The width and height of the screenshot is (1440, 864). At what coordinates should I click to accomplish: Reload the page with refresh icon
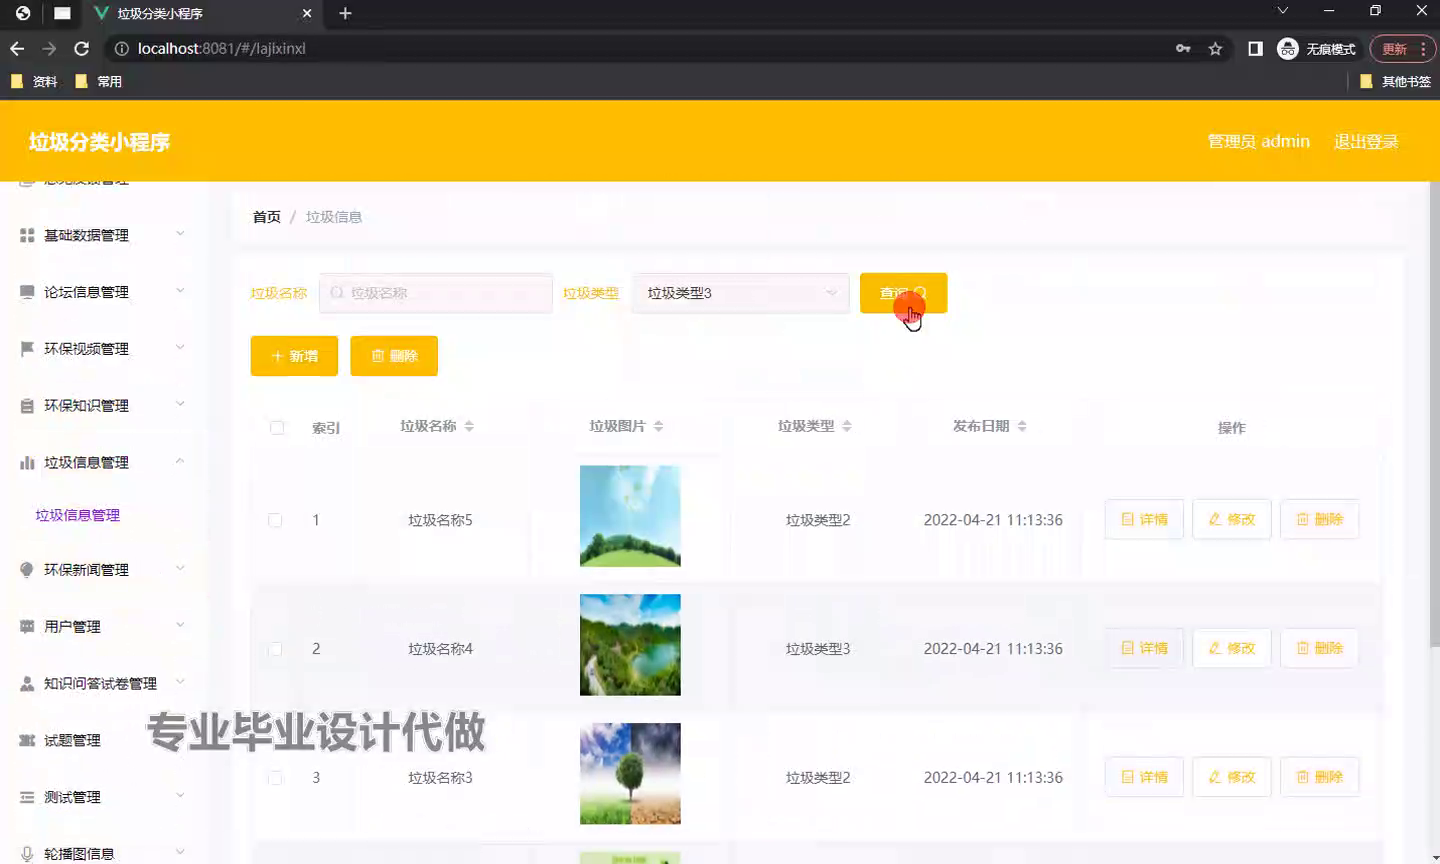(x=82, y=48)
